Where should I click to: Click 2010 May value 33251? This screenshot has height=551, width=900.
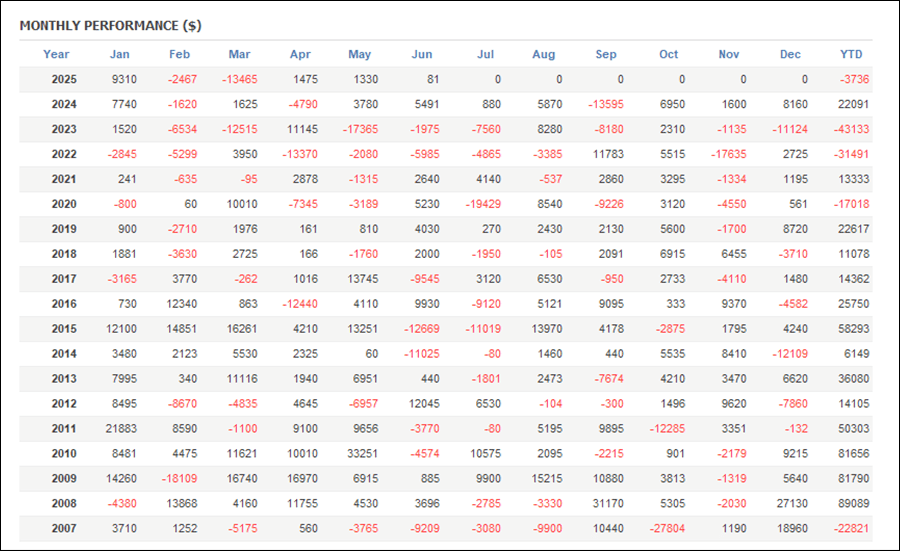[x=363, y=453]
